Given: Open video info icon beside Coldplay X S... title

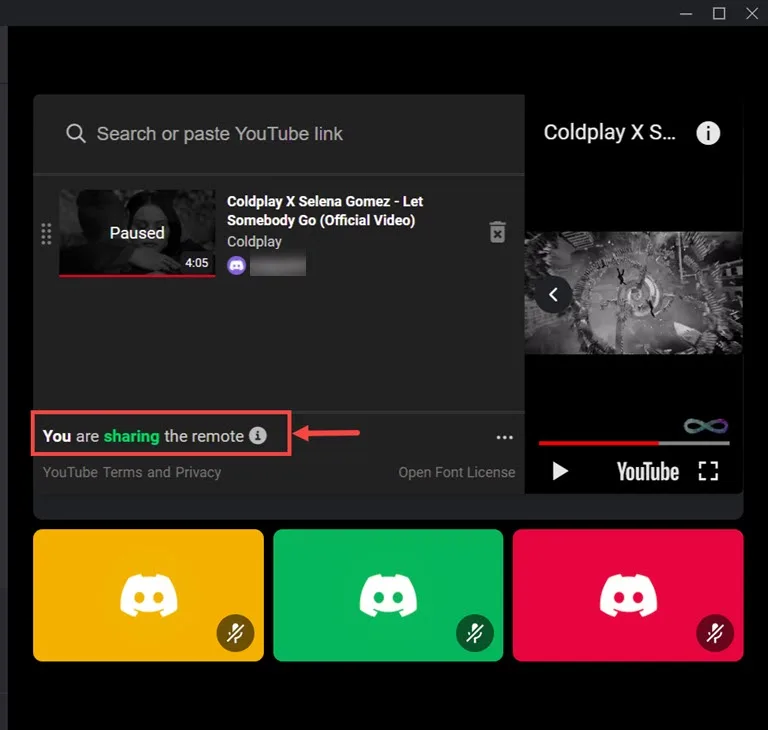Looking at the screenshot, I should (708, 133).
